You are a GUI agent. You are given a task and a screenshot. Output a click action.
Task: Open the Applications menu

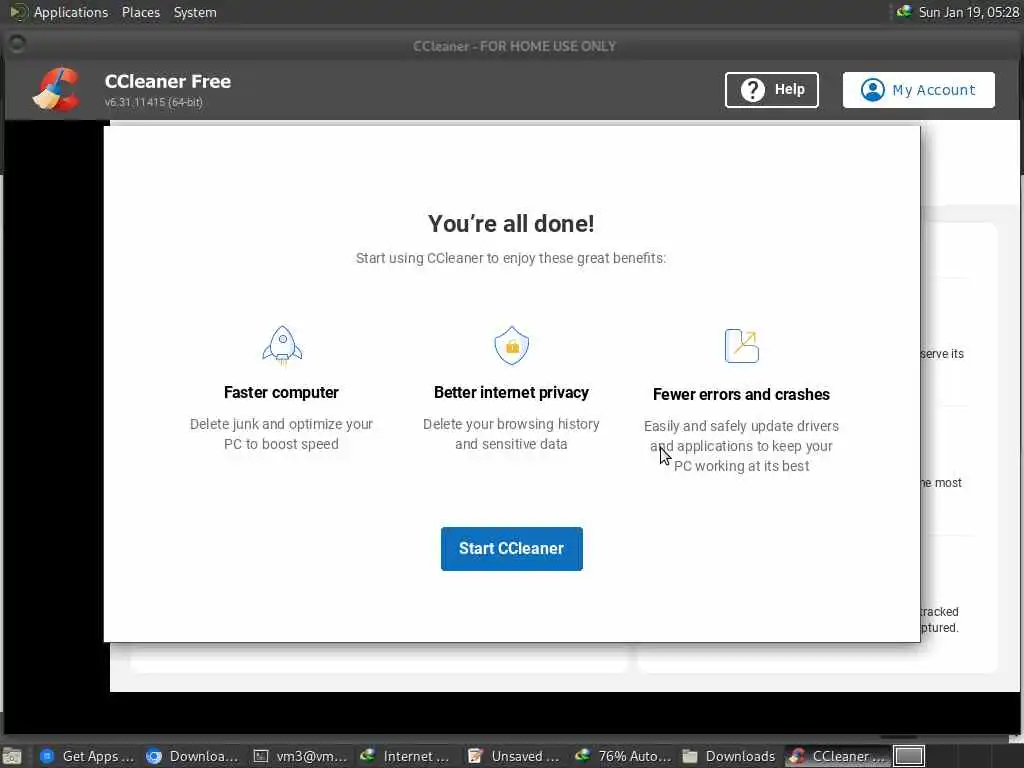pyautogui.click(x=71, y=12)
